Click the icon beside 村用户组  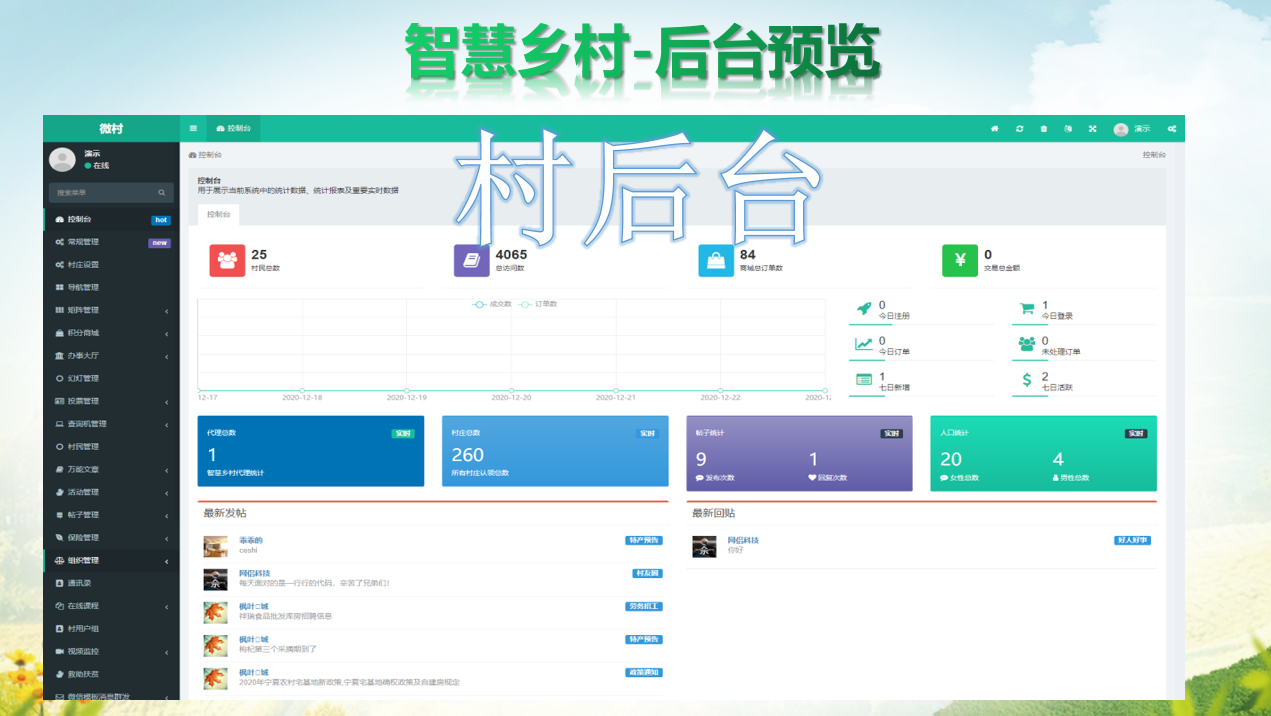[x=60, y=628]
